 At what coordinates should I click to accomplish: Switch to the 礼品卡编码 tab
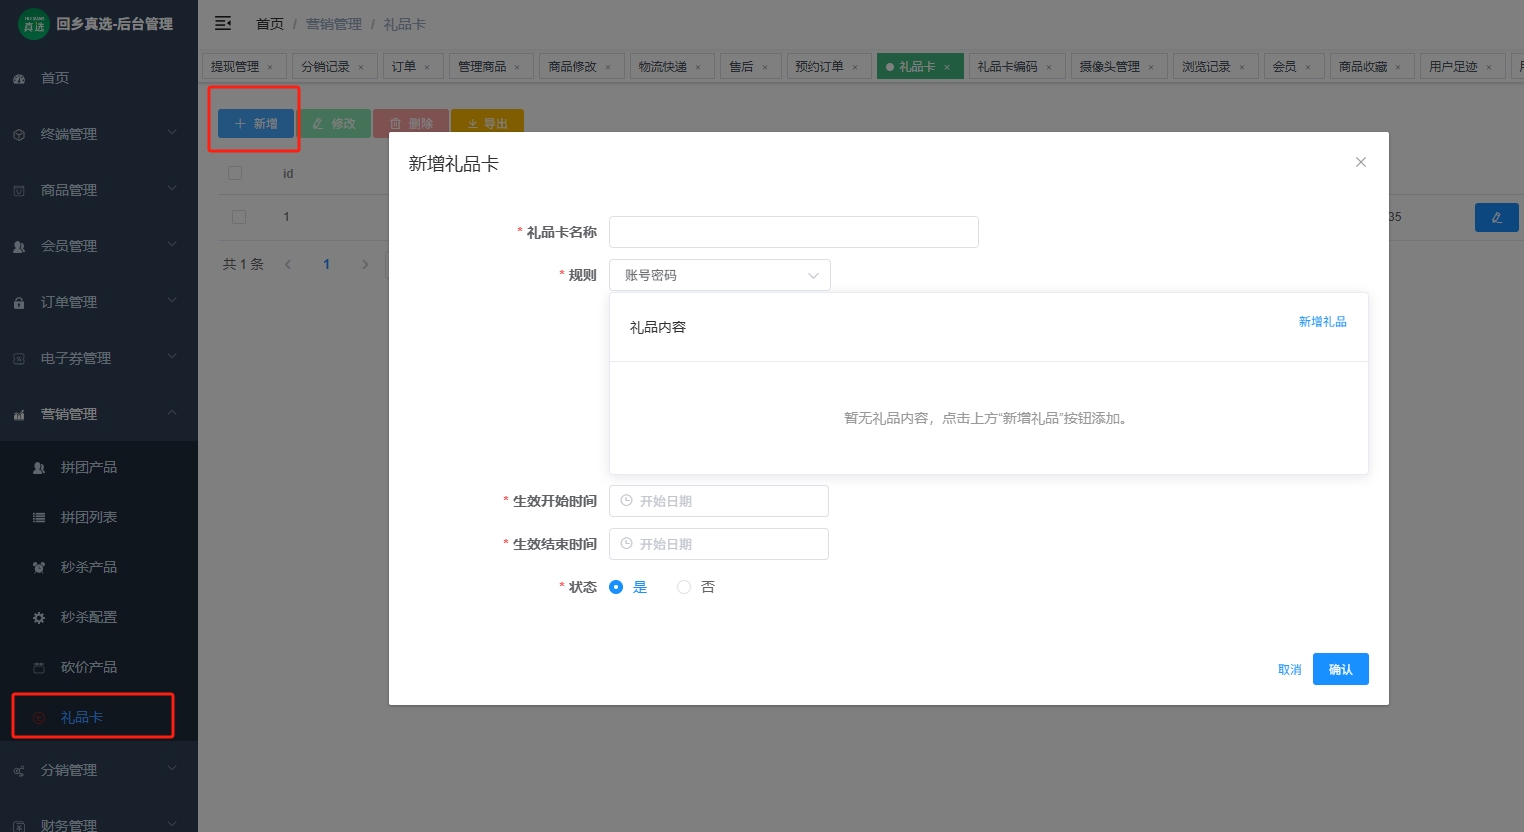1010,65
